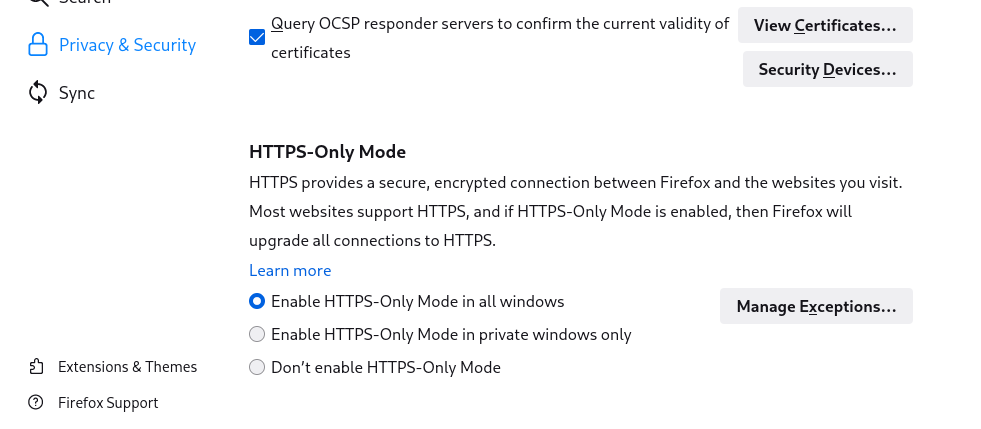Open the Extensions & Themes page label

pos(127,367)
